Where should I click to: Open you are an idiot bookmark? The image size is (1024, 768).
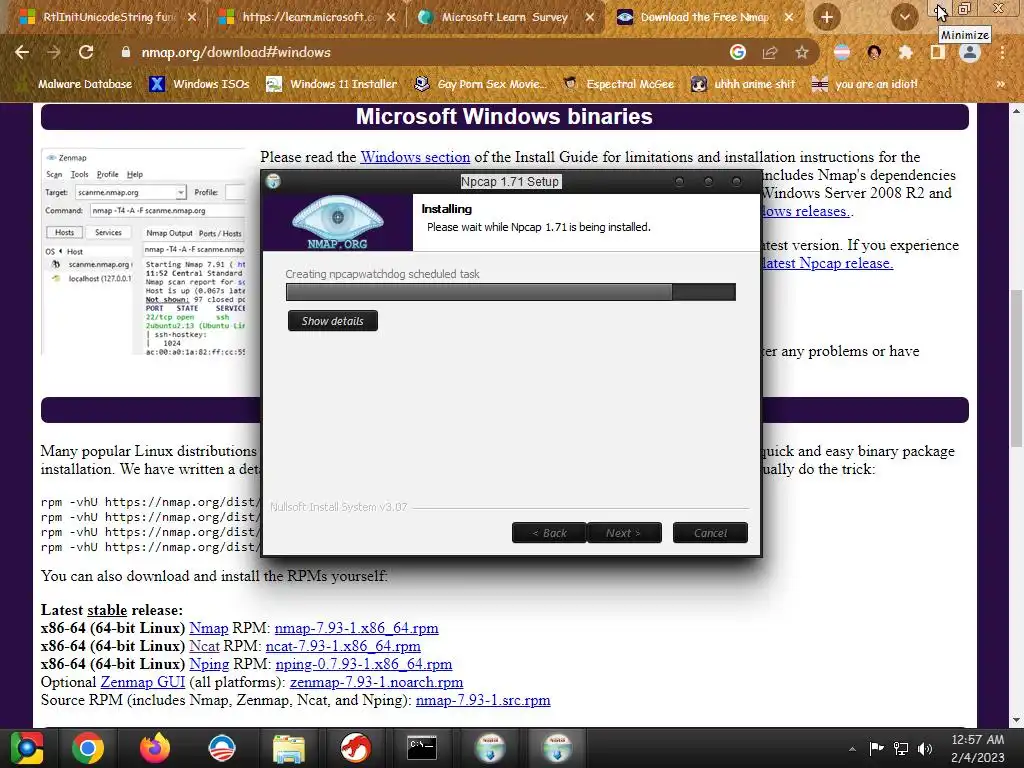[x=865, y=84]
